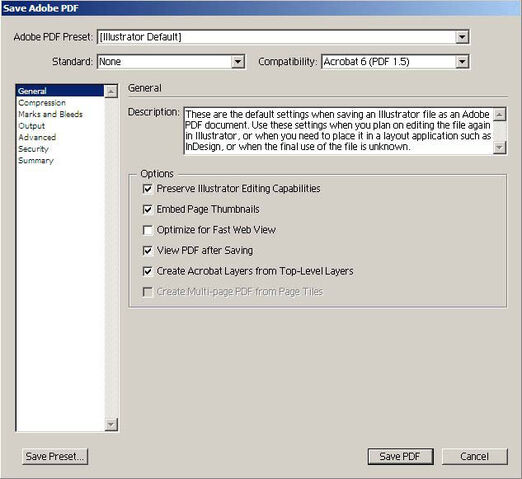Select the Compression category

[x=42, y=103]
